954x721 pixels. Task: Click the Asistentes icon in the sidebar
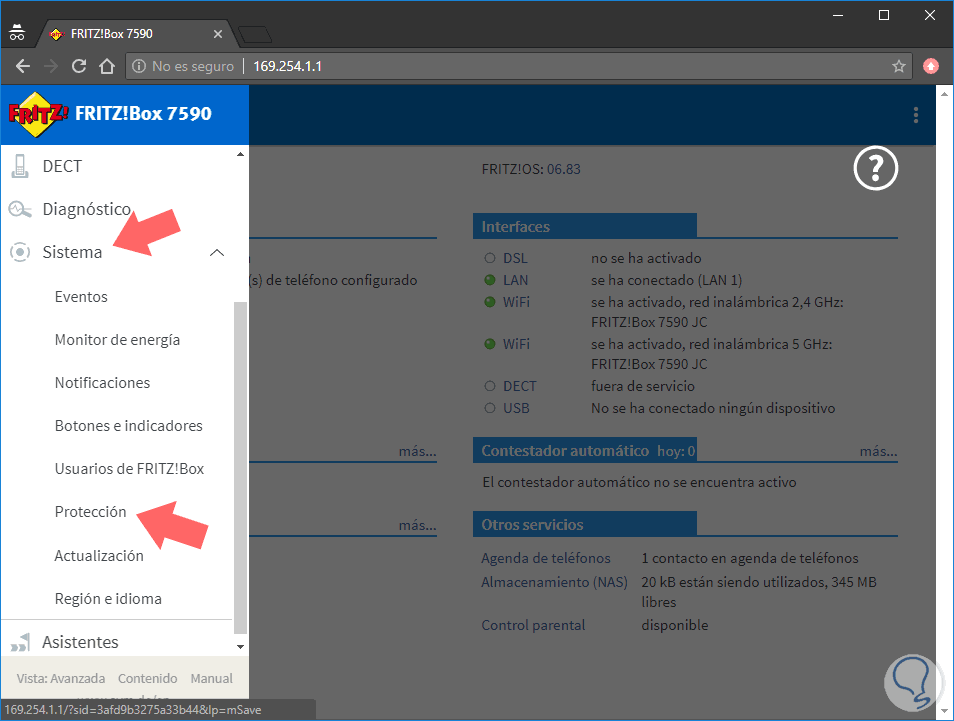[20, 642]
